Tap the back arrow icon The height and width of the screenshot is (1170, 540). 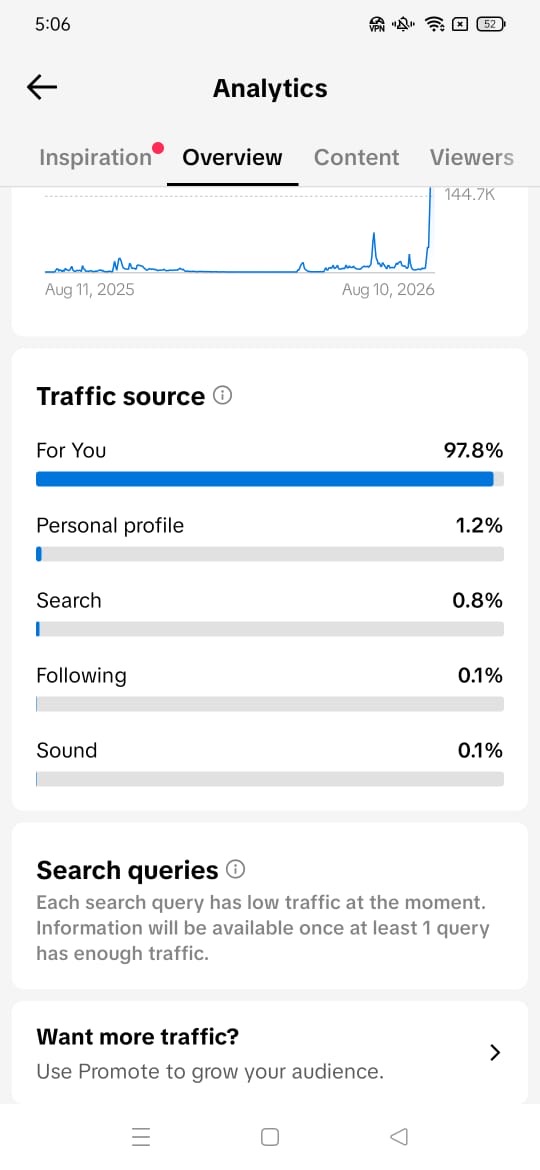pyautogui.click(x=42, y=87)
